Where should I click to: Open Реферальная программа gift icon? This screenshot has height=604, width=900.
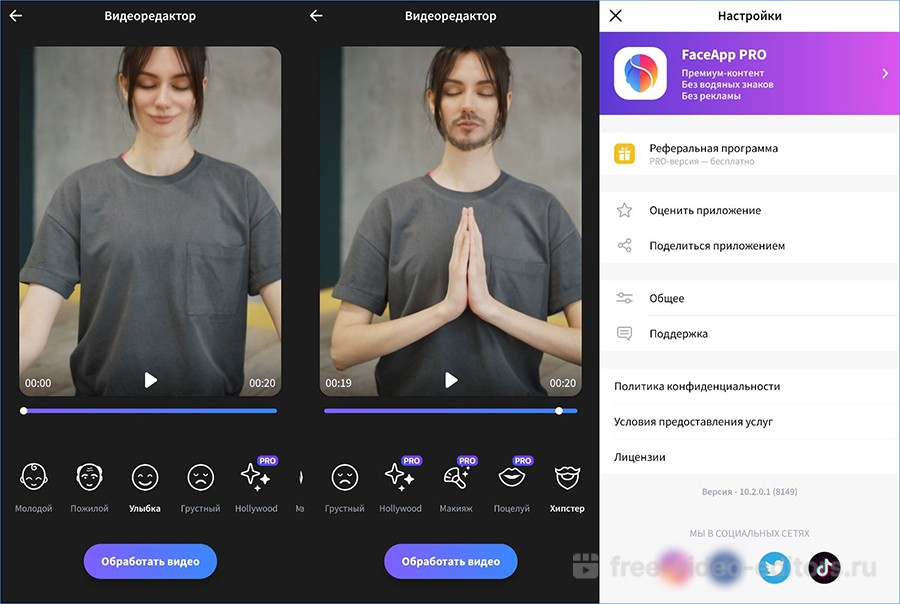coord(624,154)
